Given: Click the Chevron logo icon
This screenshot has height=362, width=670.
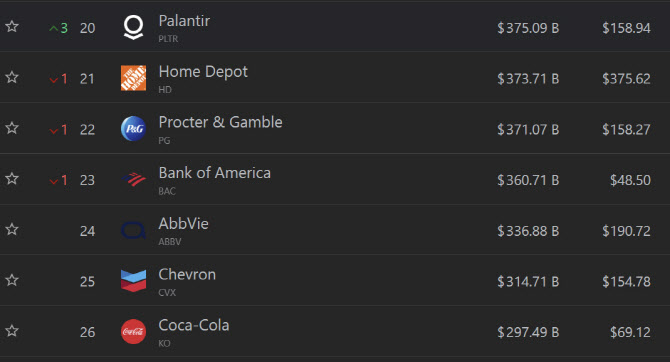Looking at the screenshot, I should tap(133, 281).
